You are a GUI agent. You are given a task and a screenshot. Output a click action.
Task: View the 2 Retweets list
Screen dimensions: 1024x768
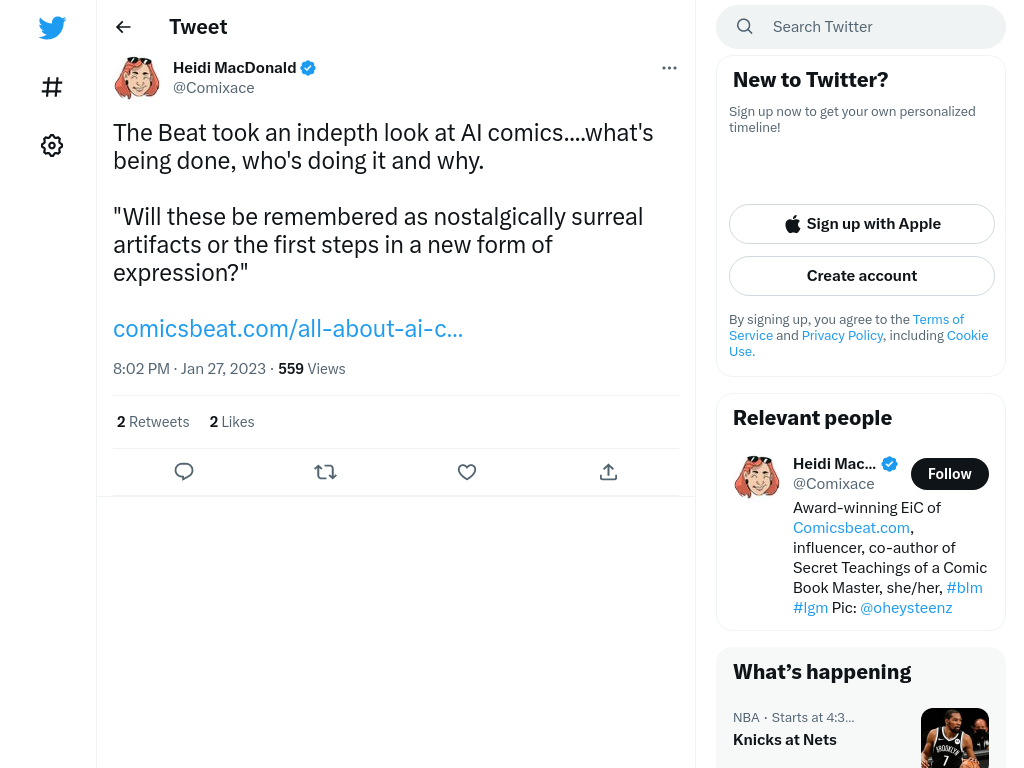[153, 422]
